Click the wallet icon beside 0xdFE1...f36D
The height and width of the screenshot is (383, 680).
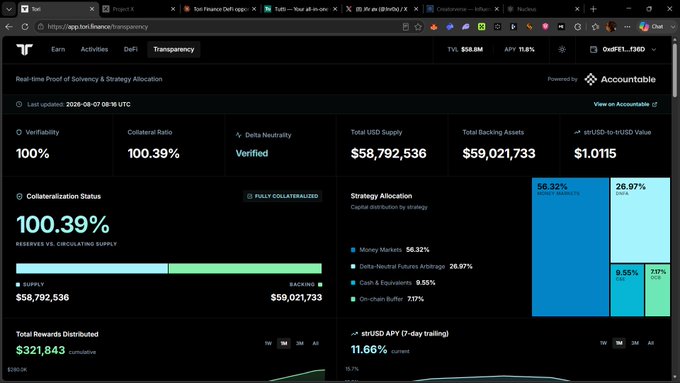593,49
